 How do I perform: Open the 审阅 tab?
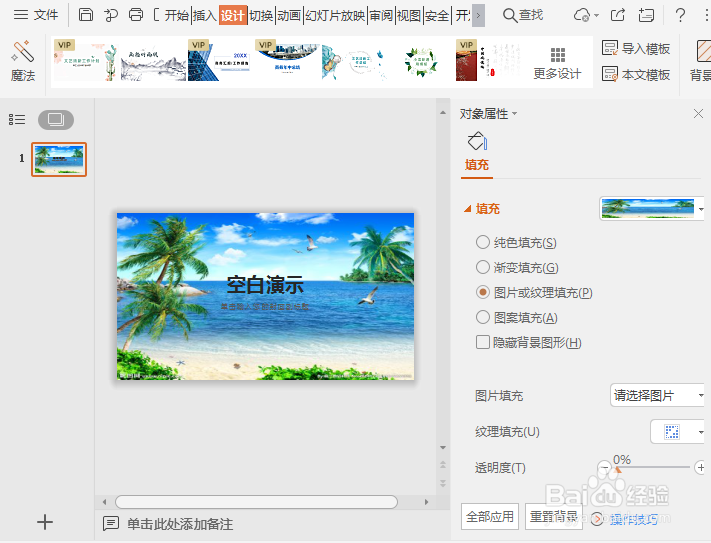(381, 15)
